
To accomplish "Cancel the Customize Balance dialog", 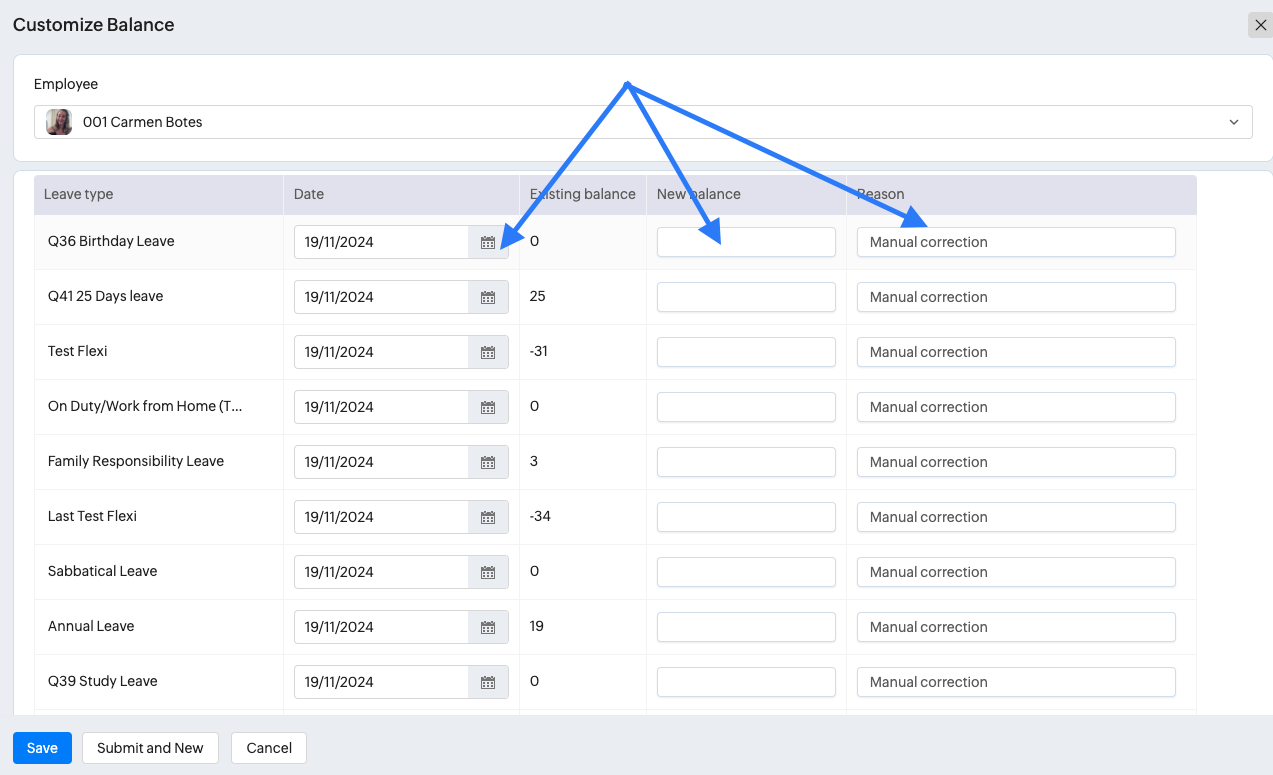I will (269, 748).
